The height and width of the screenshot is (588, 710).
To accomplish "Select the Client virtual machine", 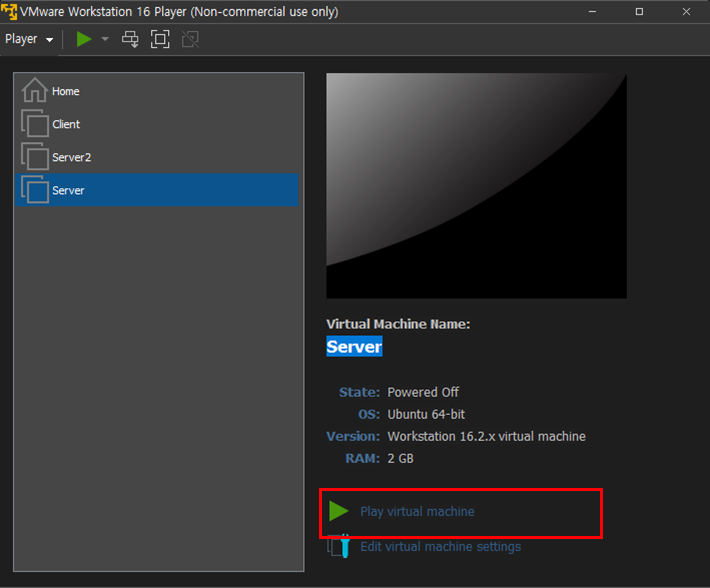I will point(157,124).
